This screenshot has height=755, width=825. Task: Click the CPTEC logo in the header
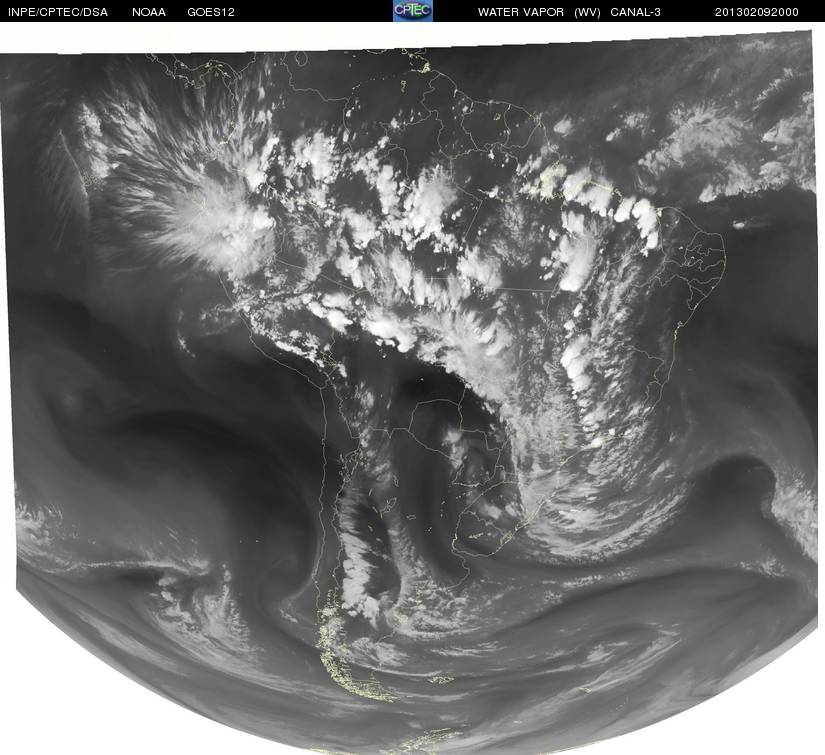click(x=413, y=11)
